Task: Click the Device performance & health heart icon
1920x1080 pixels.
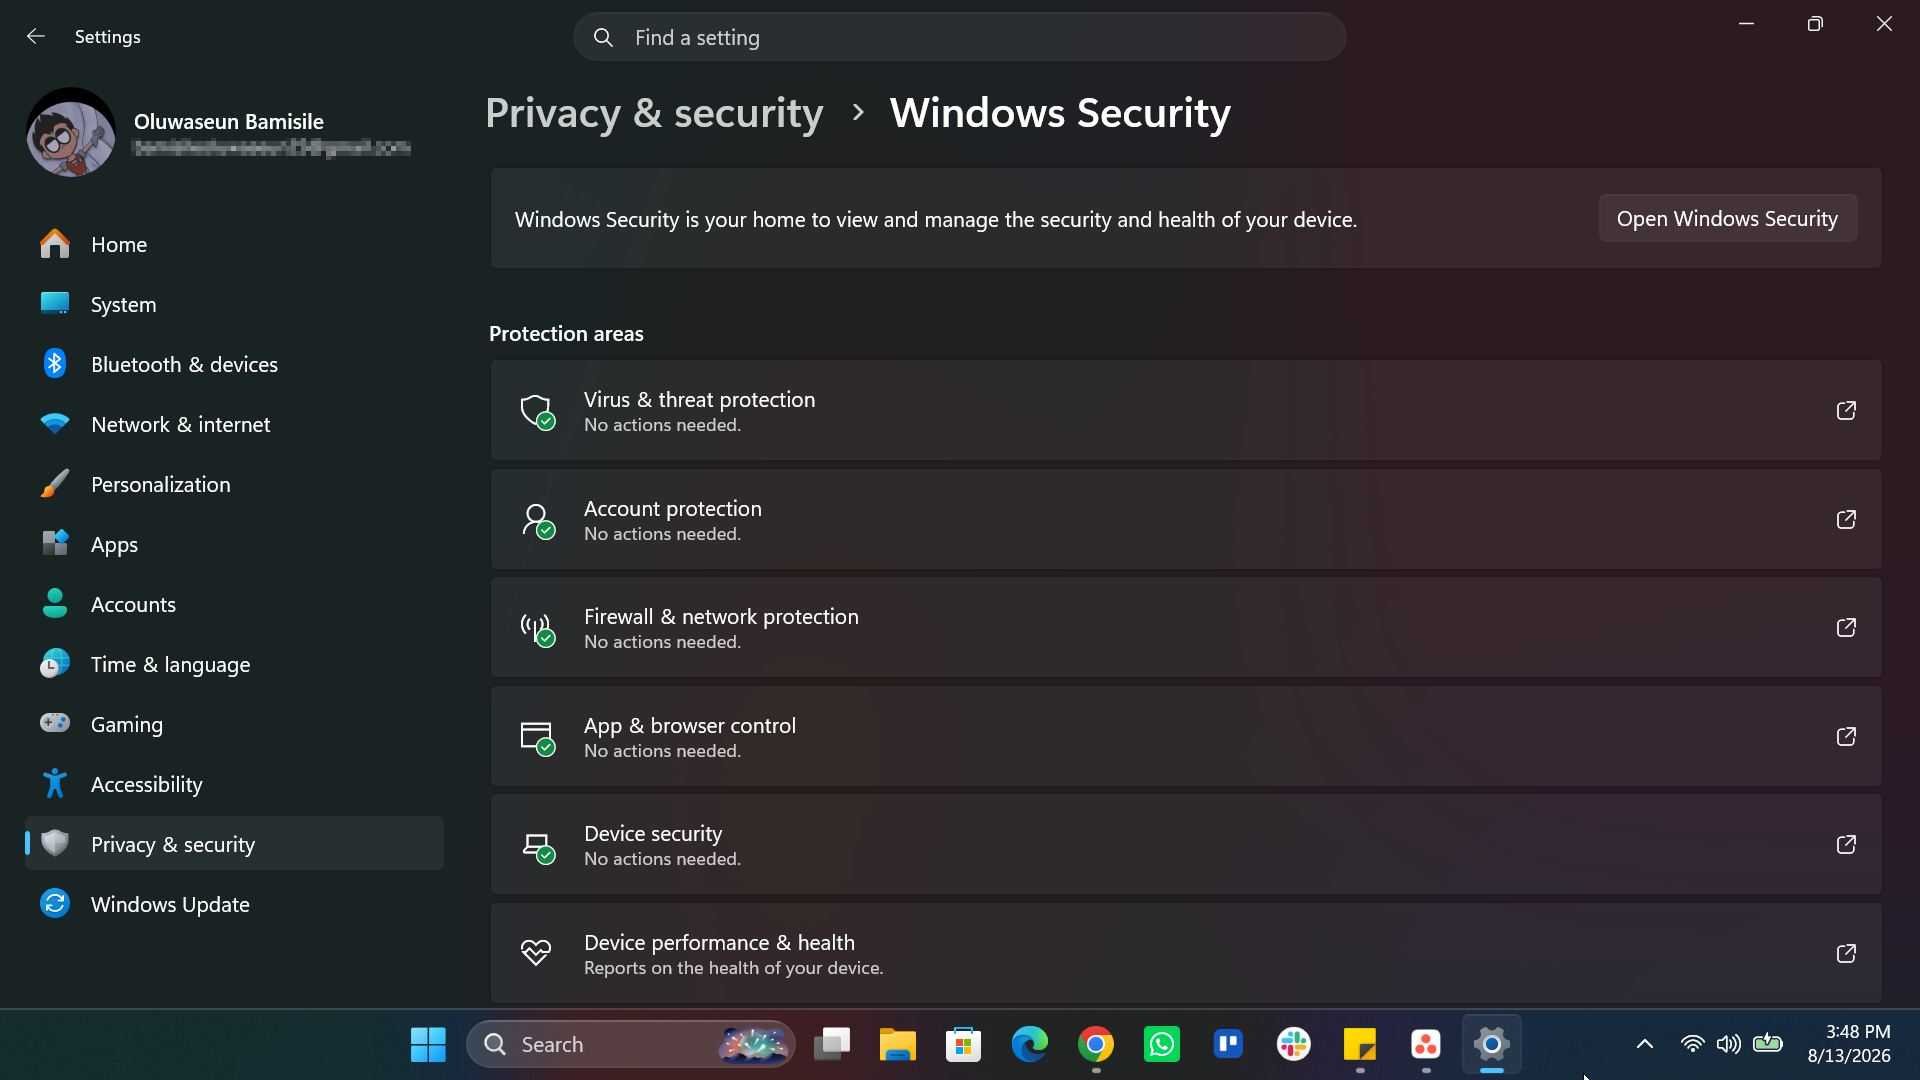Action: tap(536, 953)
